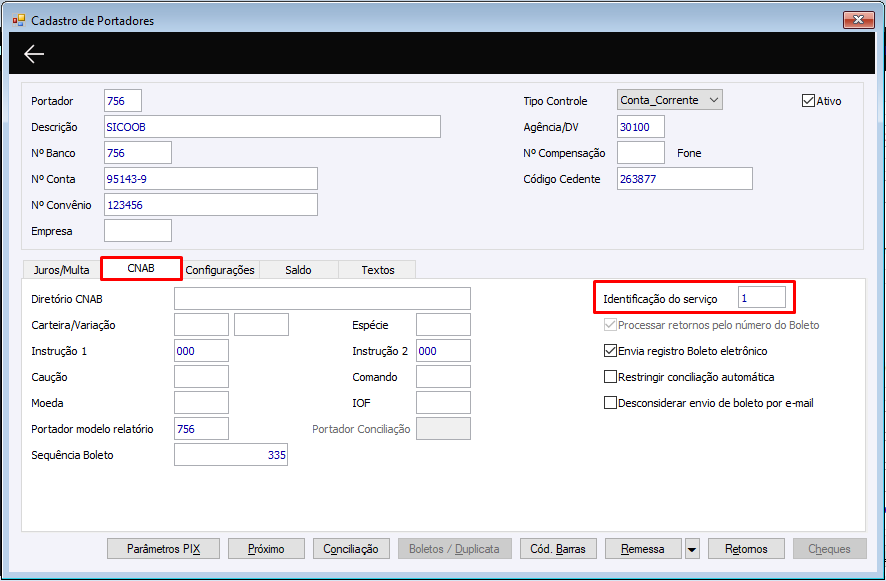The image size is (886, 581).
Task: Edit the Agência/DV field
Action: (641, 127)
